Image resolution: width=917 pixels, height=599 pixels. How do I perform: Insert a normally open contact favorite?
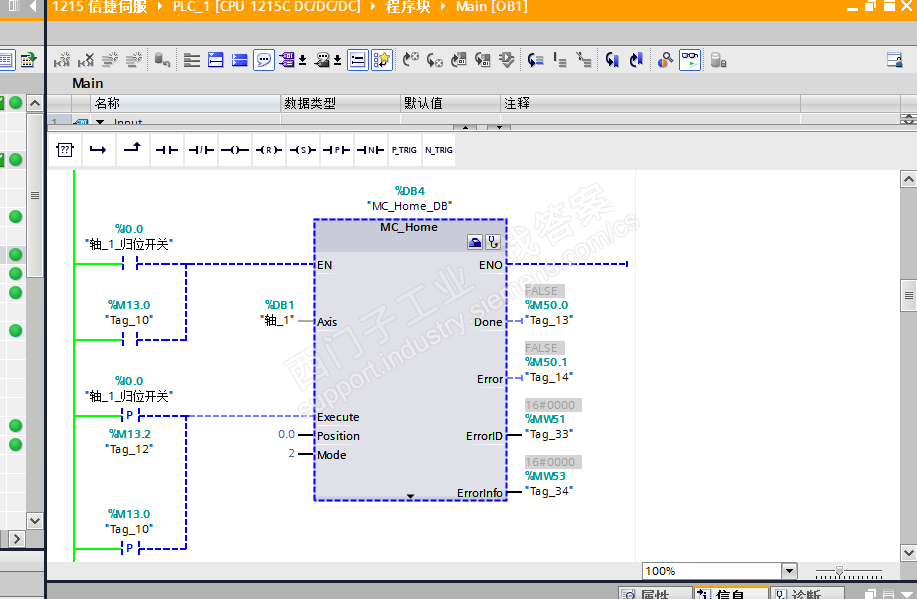[167, 150]
